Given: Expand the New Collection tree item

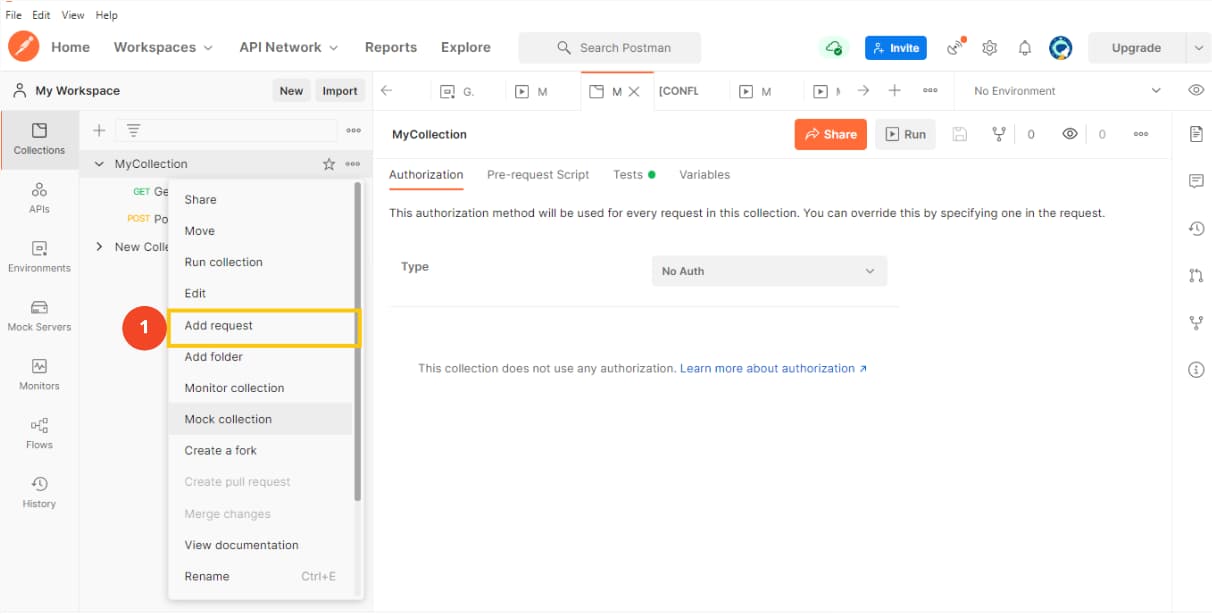Looking at the screenshot, I should point(98,246).
